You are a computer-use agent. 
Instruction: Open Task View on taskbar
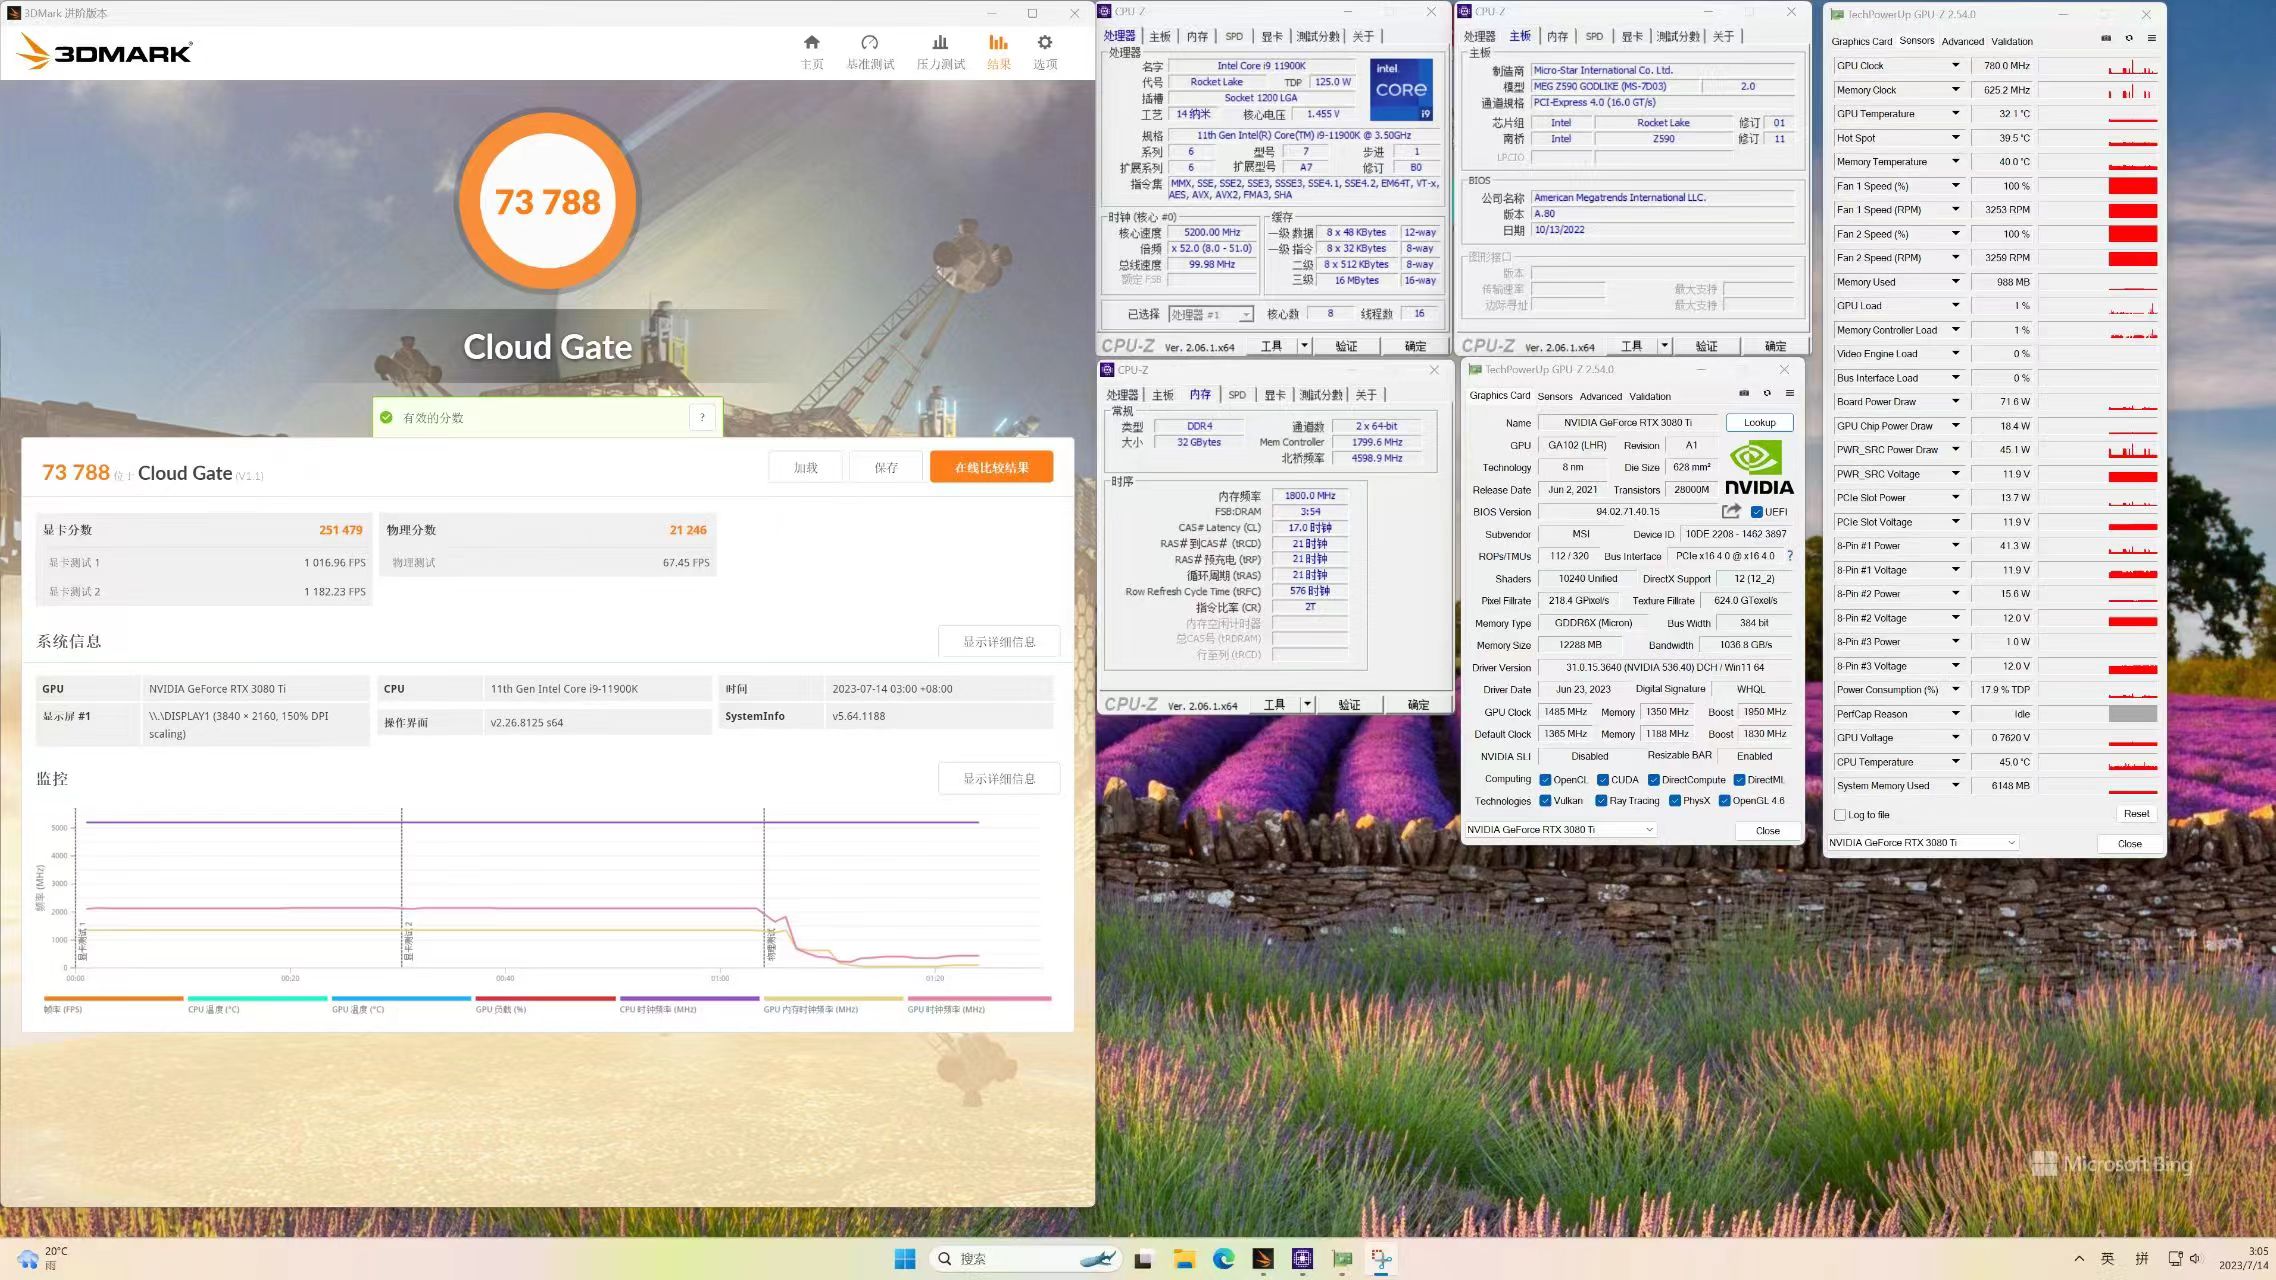click(x=1143, y=1259)
